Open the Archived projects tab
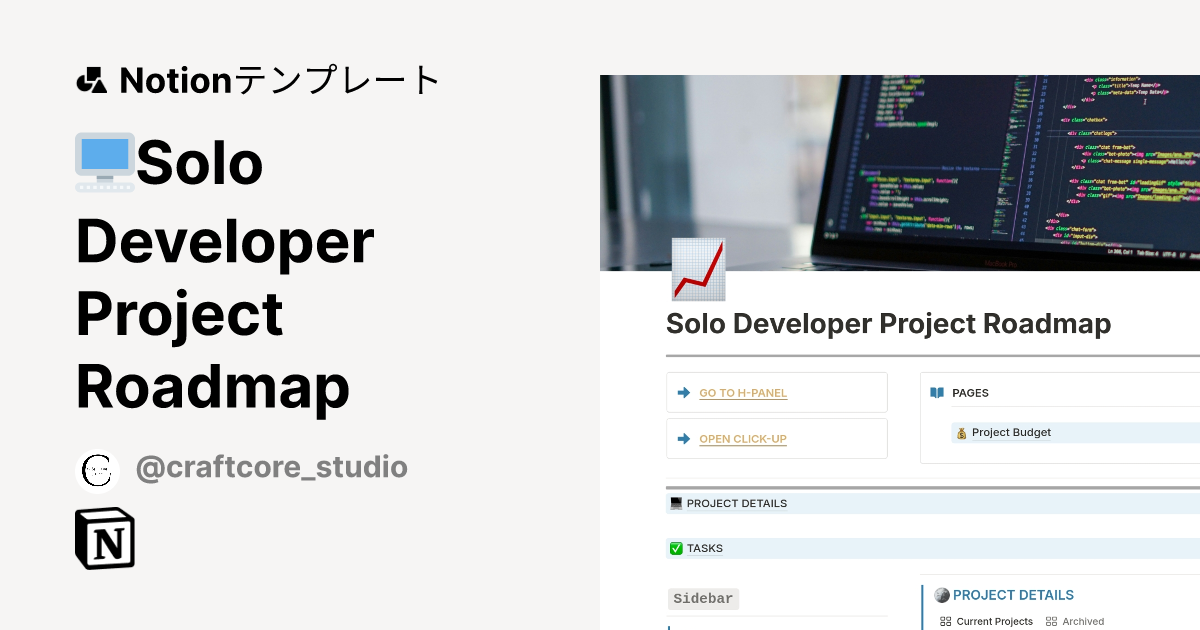 coord(1082,621)
